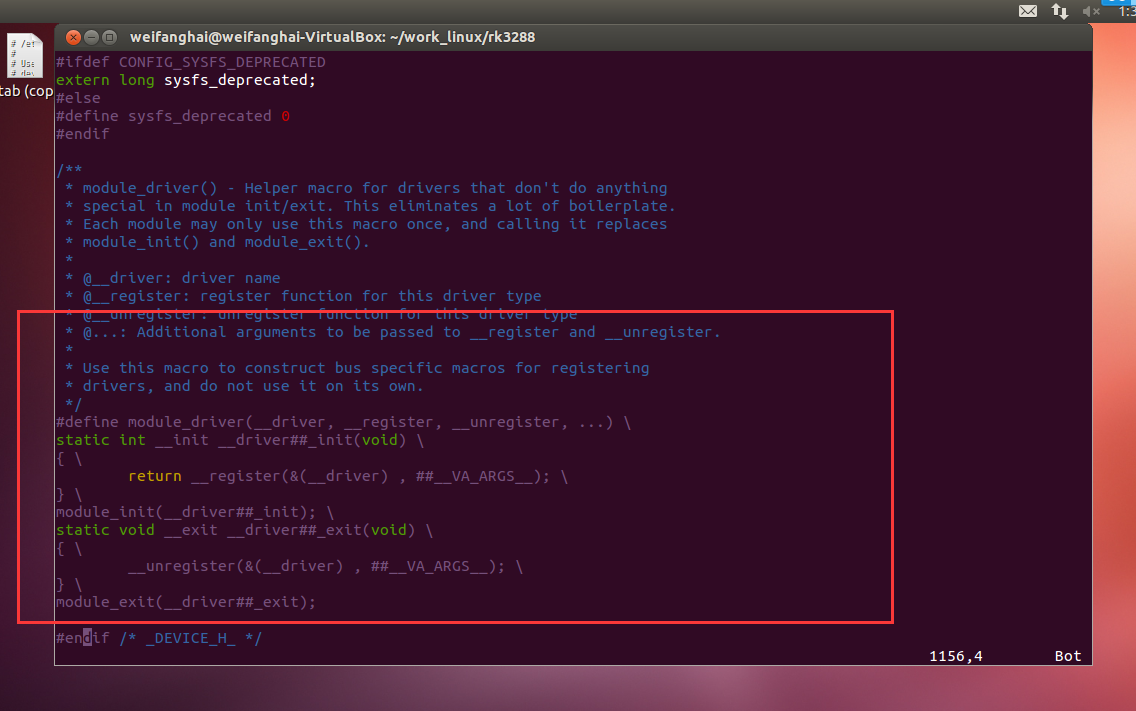The image size is (1136, 711).
Task: Click the '1156,4' cursor position in status line
Action: tap(956, 656)
